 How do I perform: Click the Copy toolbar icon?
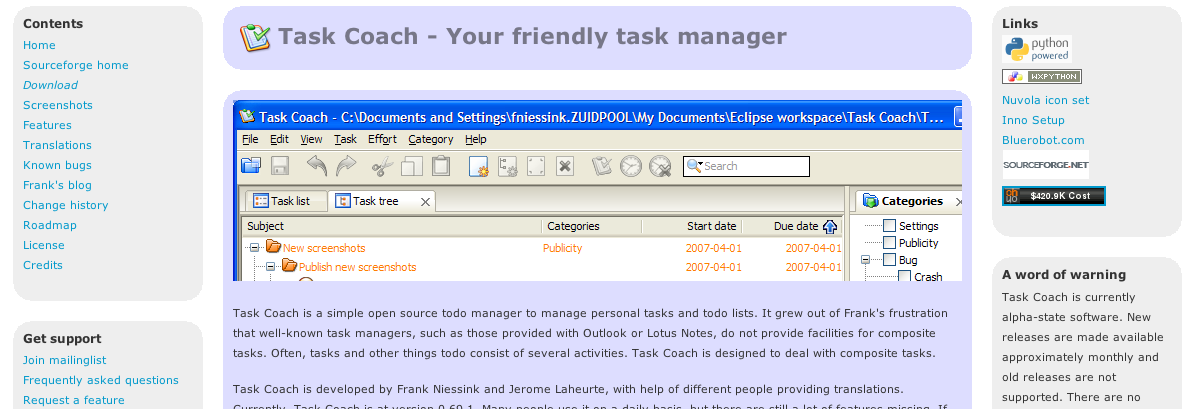point(411,166)
